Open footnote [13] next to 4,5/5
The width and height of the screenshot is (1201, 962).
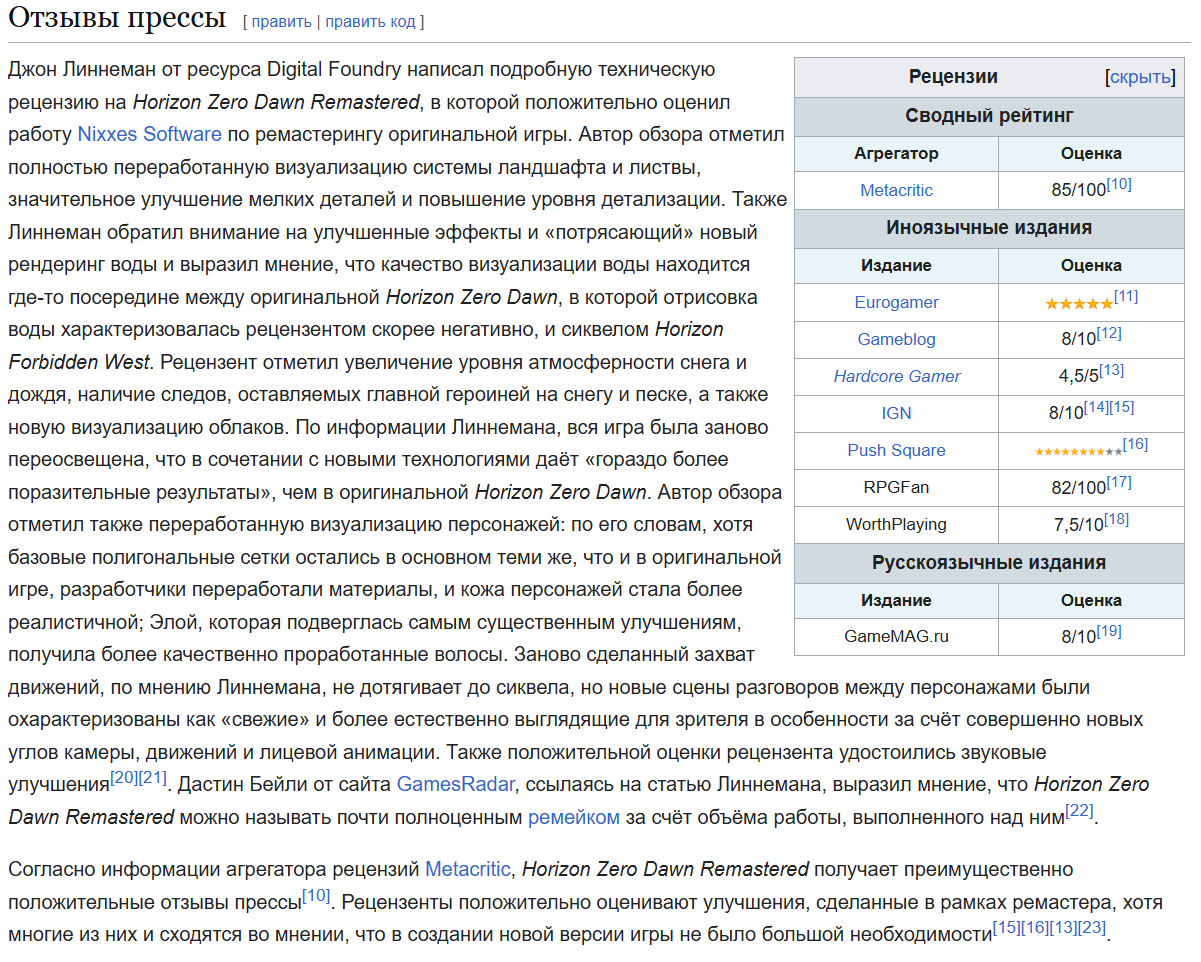[x=1112, y=370]
